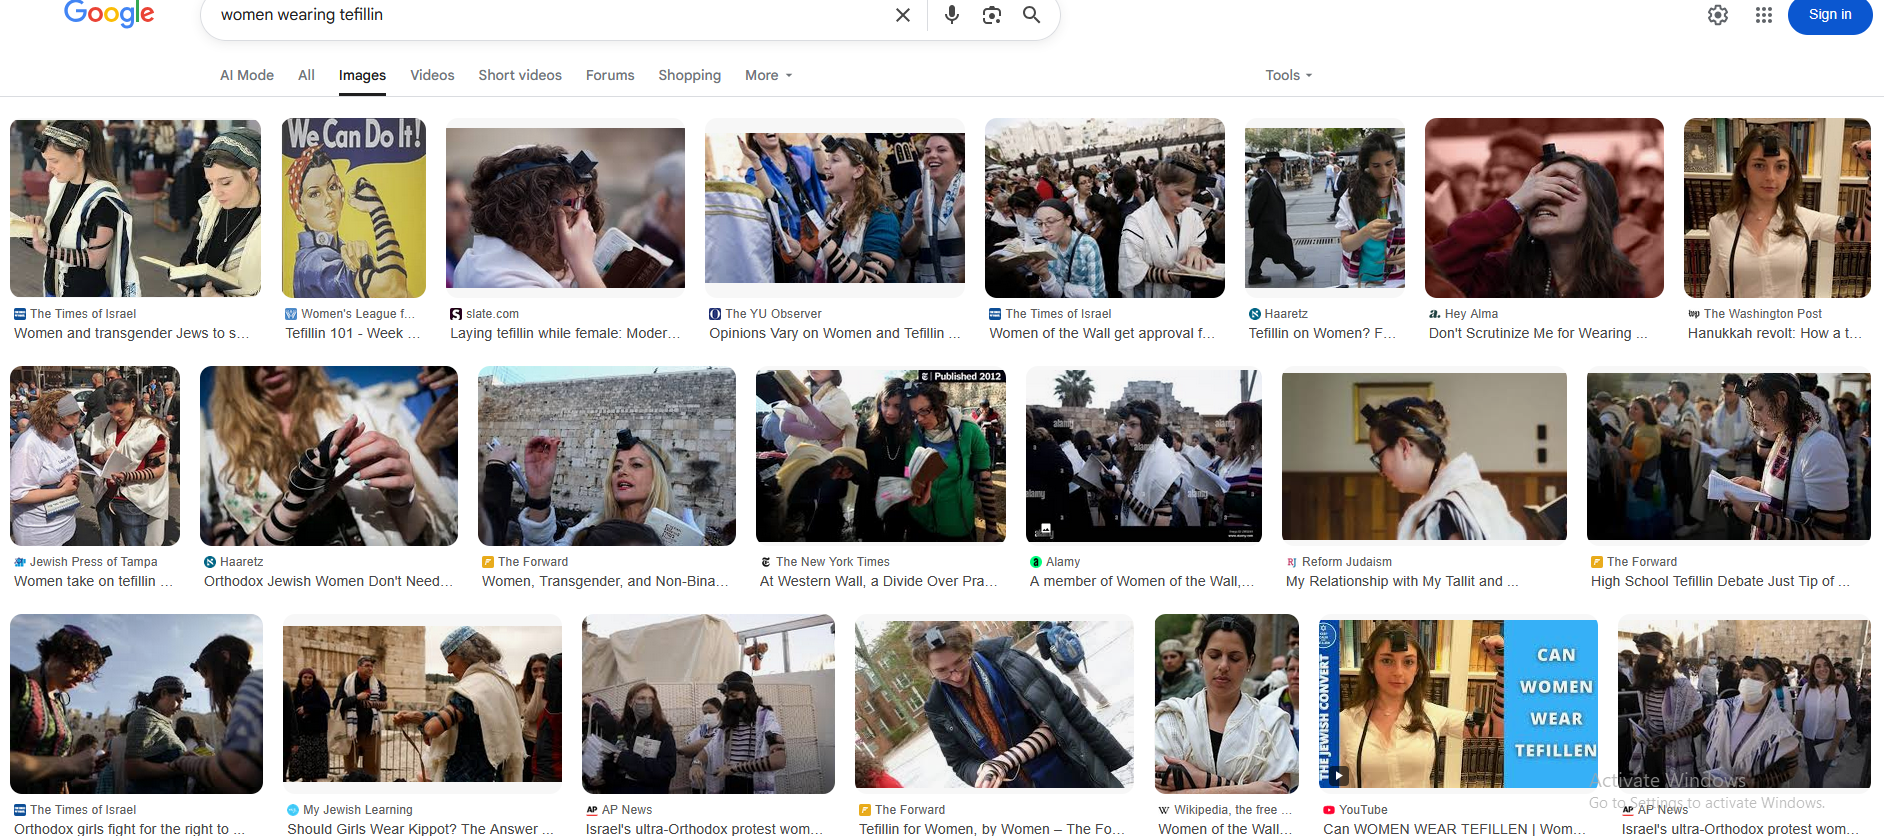Screen dimensions: 1884x836
Task: Open the Forums tab
Action: click(610, 75)
